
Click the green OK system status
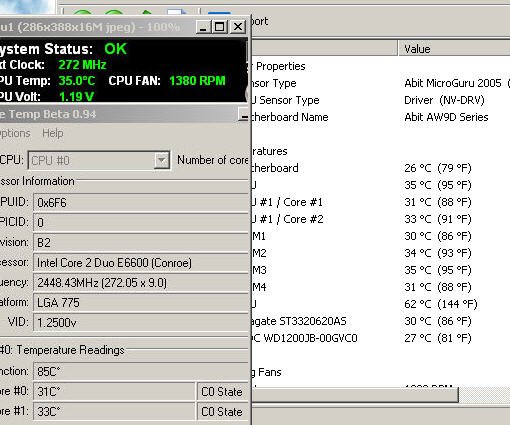click(115, 49)
